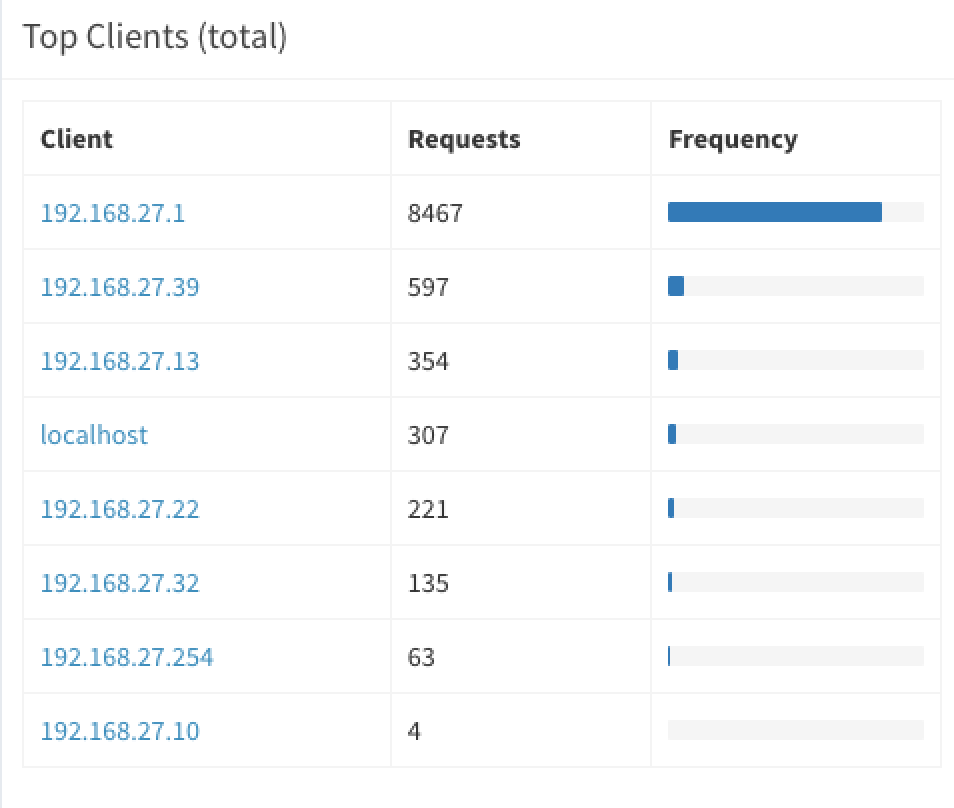Click the Frequency column header
Image resolution: width=954 pixels, height=808 pixels.
click(x=733, y=139)
